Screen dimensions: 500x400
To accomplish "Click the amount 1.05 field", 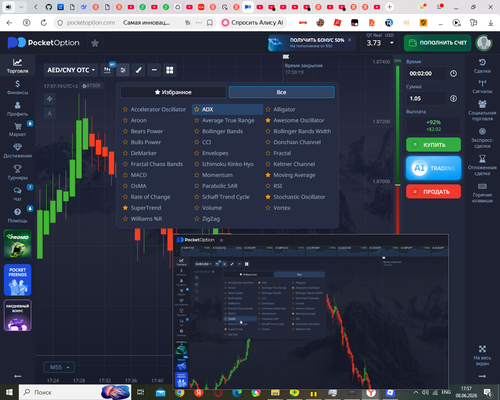I will coord(427,98).
